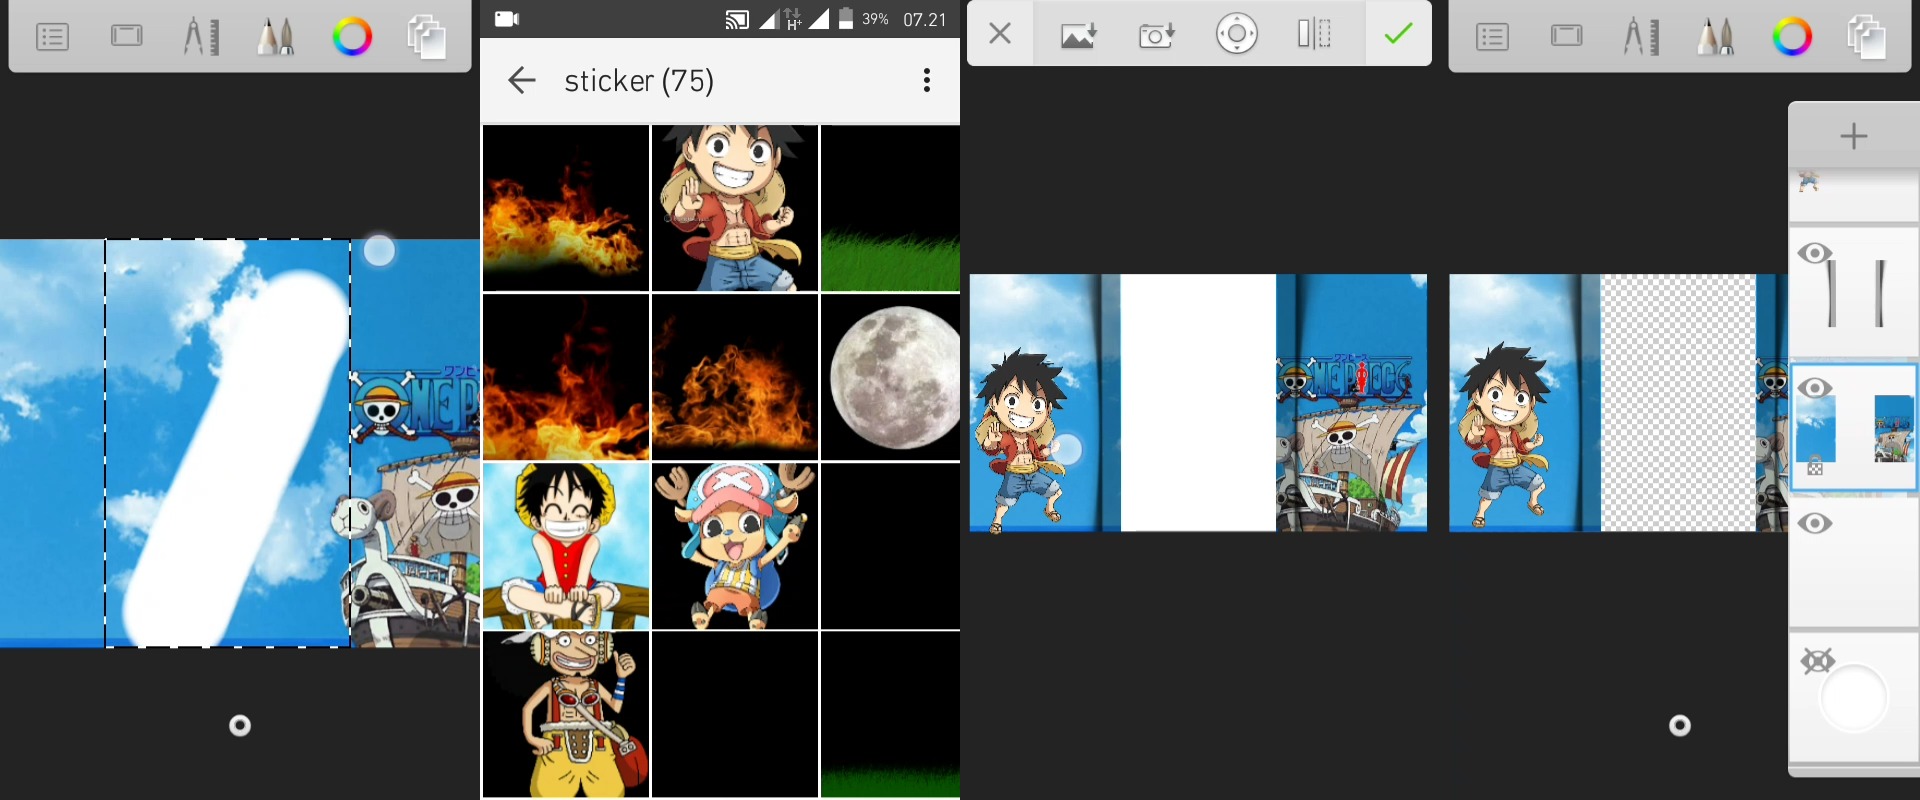Select the fire sticker in the top row
The image size is (1920, 800).
tap(566, 208)
